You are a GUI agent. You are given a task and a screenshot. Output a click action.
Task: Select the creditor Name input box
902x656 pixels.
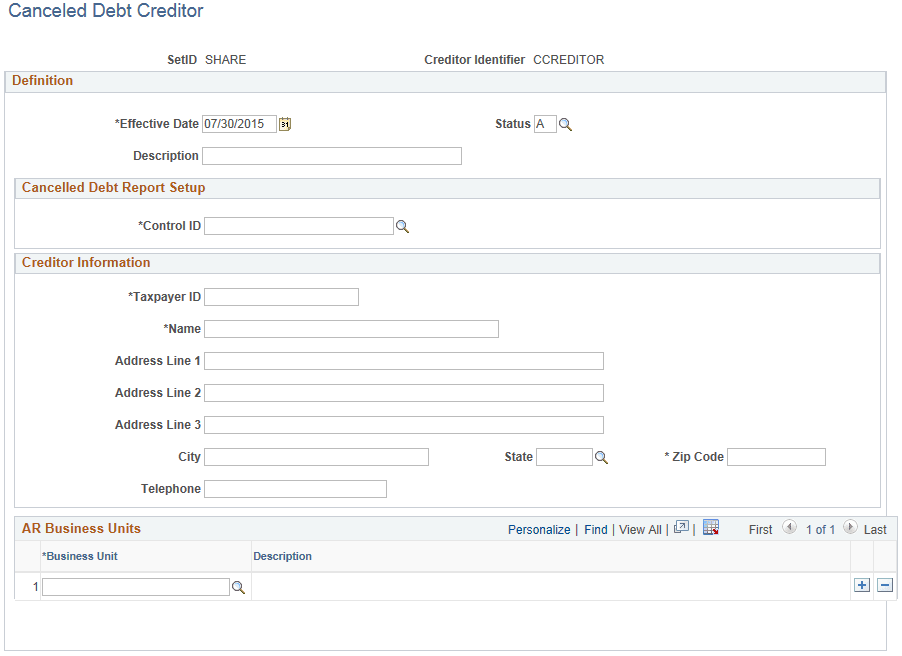(x=350, y=328)
